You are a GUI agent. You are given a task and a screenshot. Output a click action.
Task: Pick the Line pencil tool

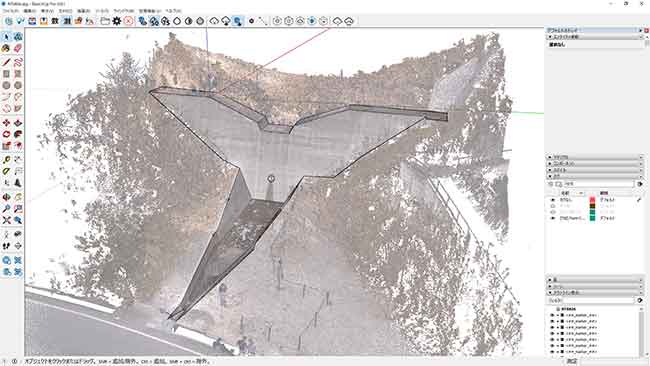(x=6, y=63)
